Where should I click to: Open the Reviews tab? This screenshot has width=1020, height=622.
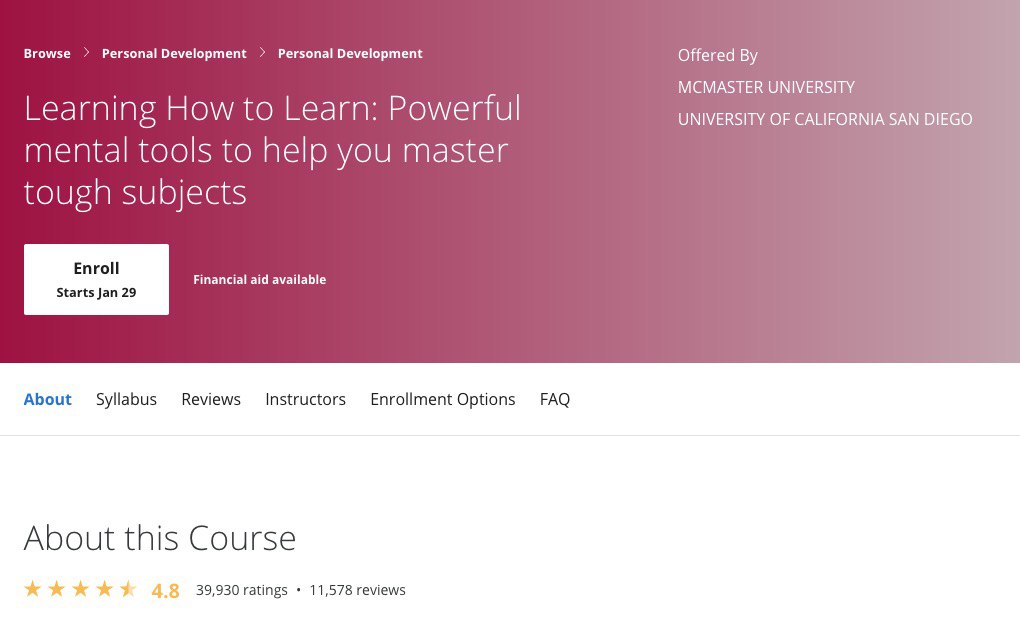211,399
